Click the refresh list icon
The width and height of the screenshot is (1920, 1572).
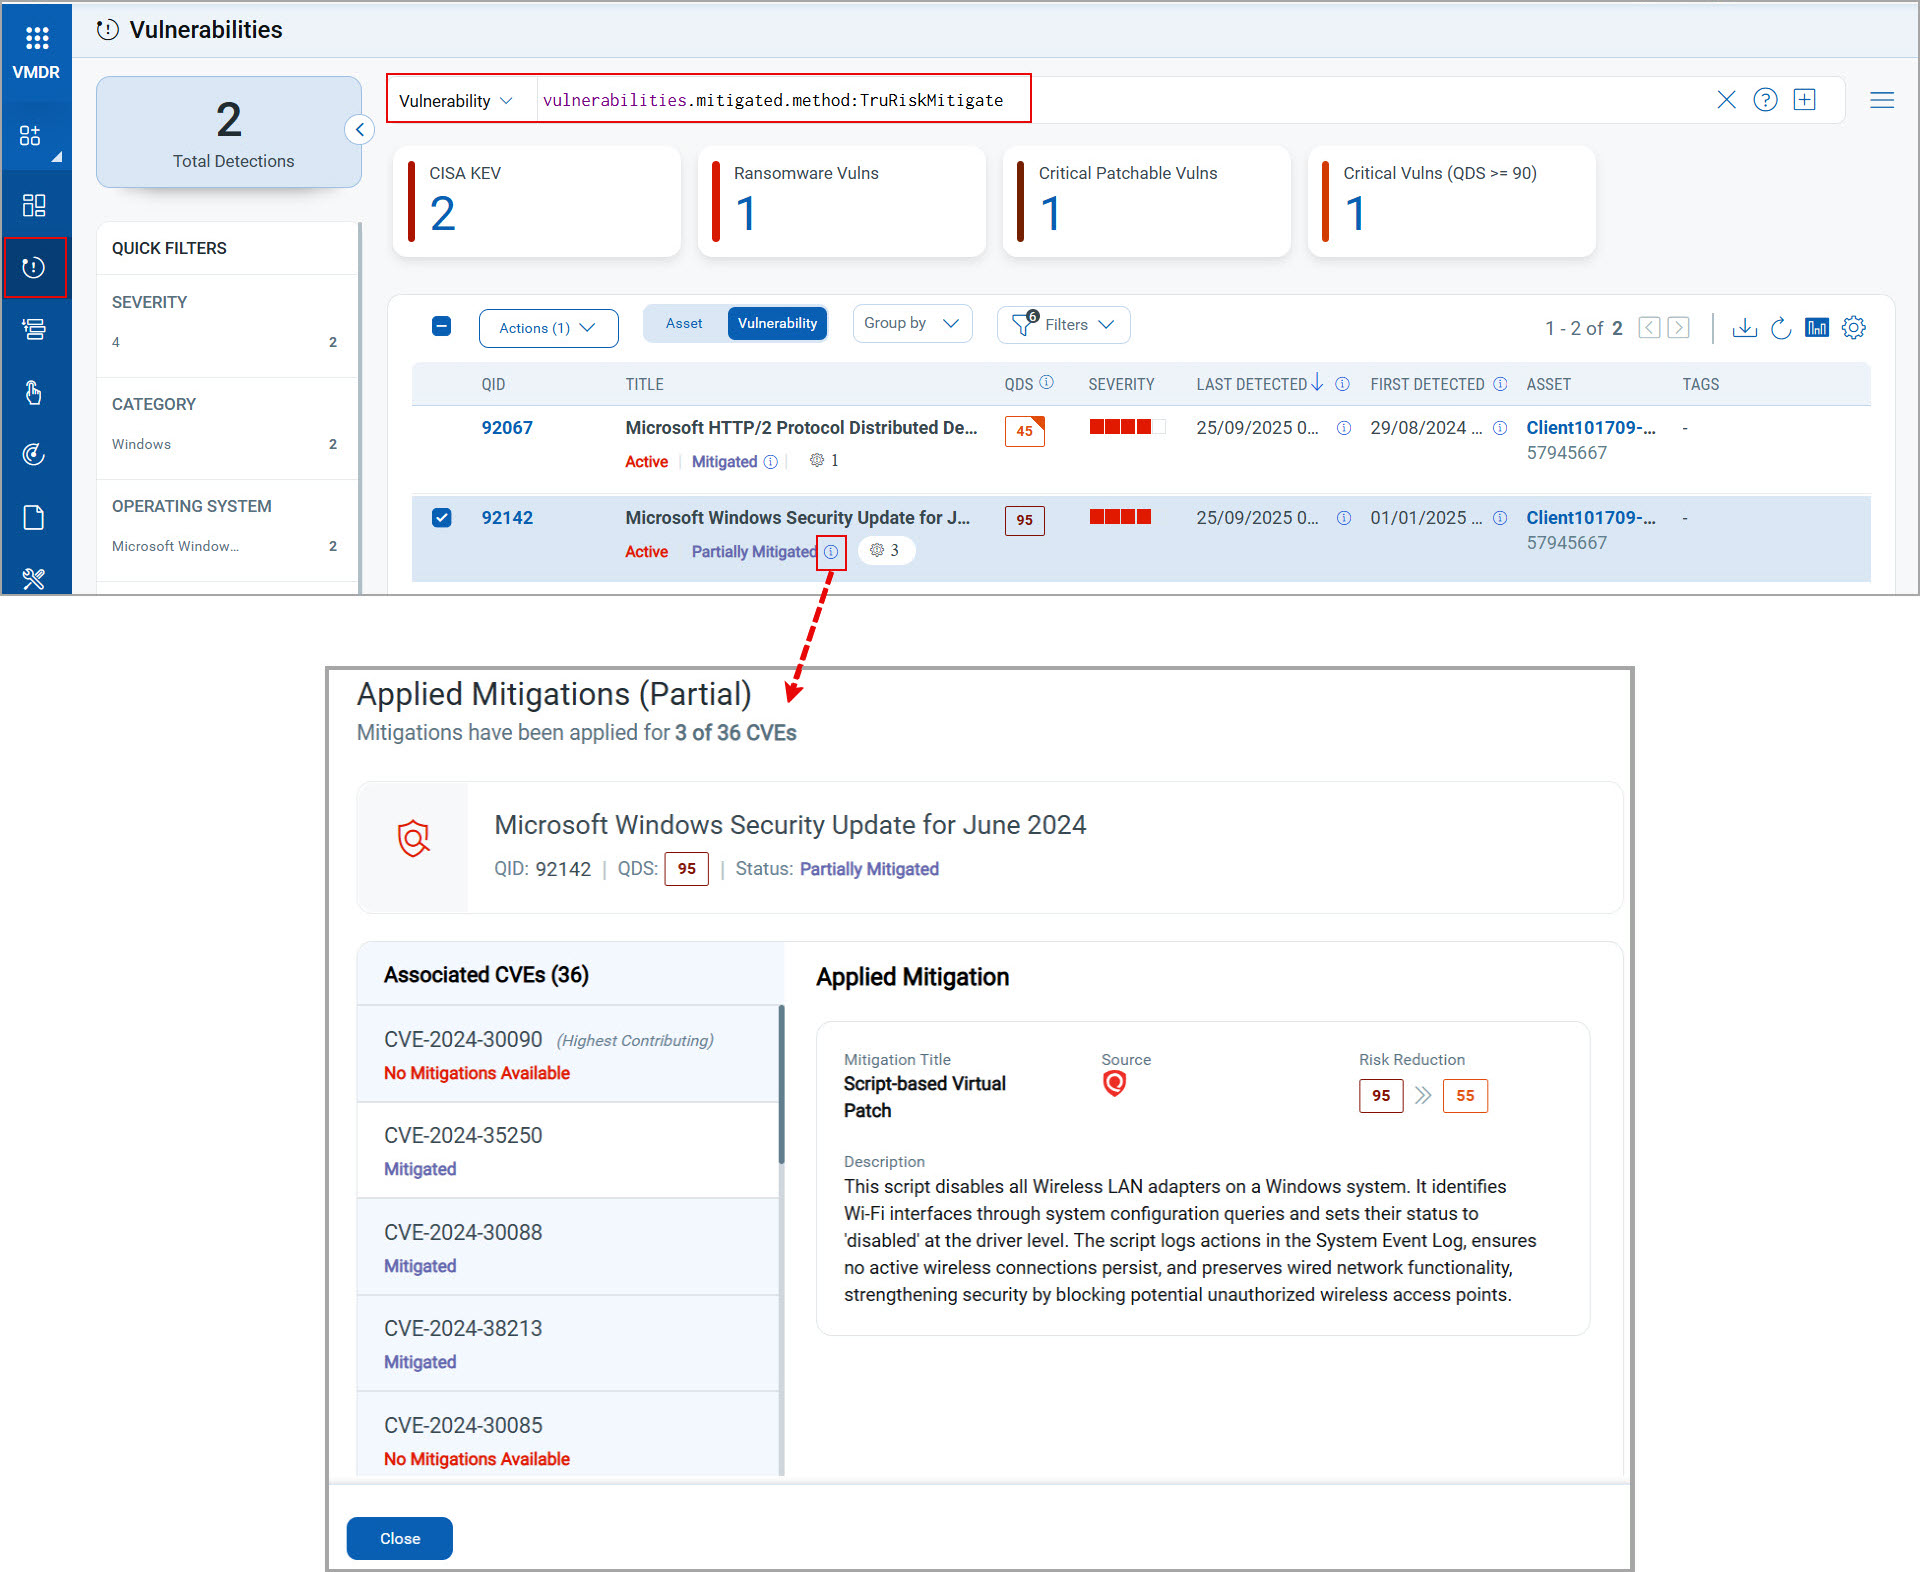(1780, 328)
